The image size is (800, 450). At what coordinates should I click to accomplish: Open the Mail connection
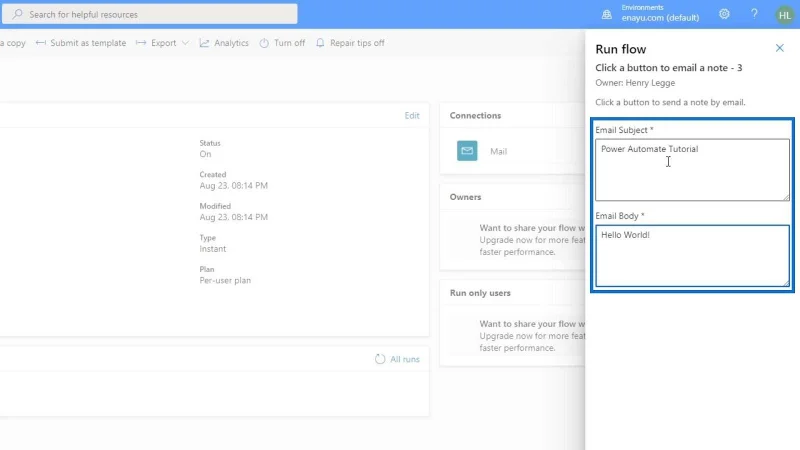point(498,151)
